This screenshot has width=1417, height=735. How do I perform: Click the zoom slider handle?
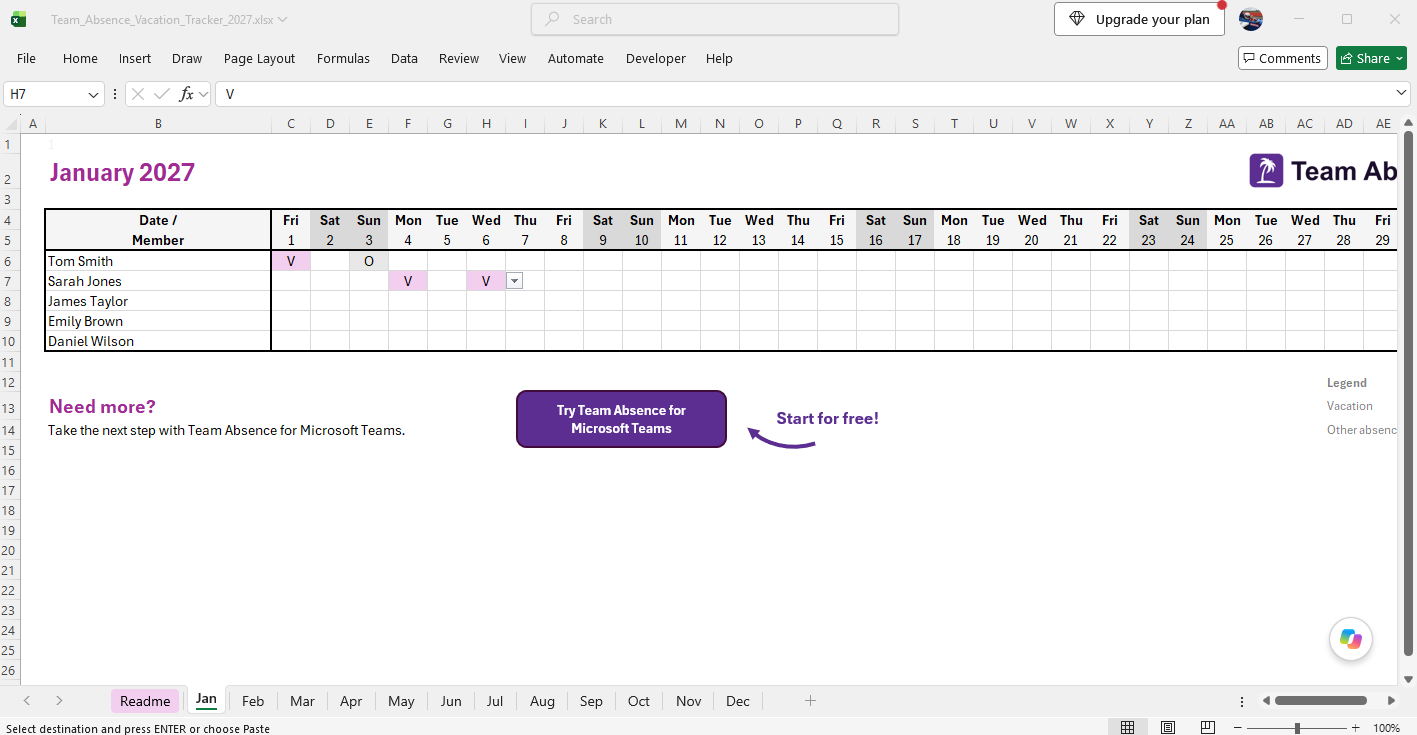pyautogui.click(x=1297, y=728)
